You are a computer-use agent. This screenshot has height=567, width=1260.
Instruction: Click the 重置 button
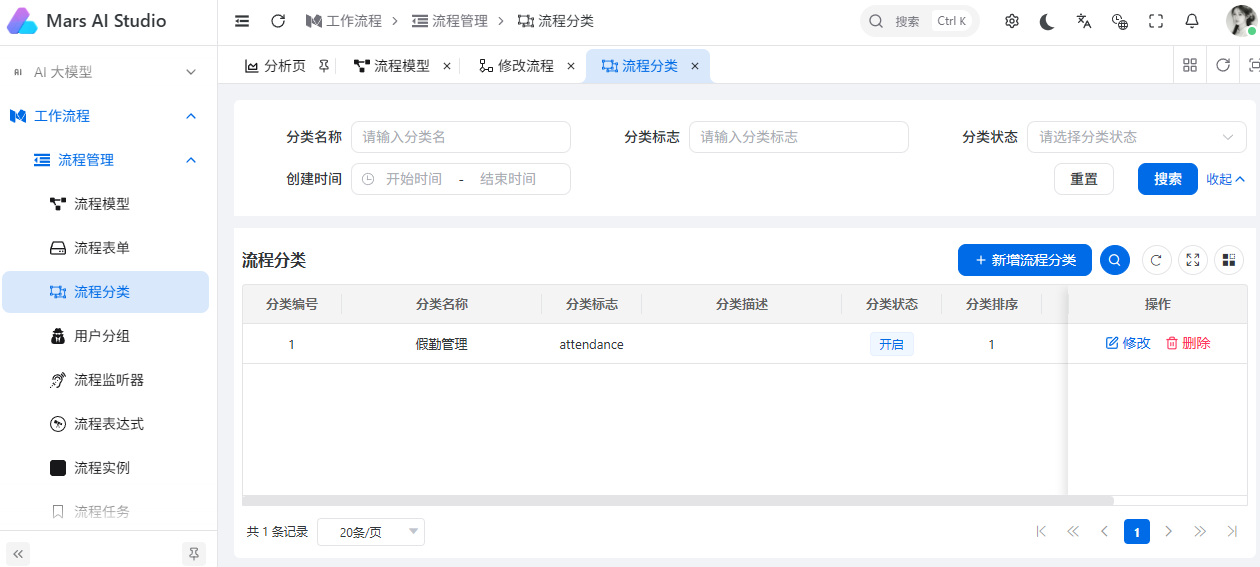pyautogui.click(x=1084, y=179)
